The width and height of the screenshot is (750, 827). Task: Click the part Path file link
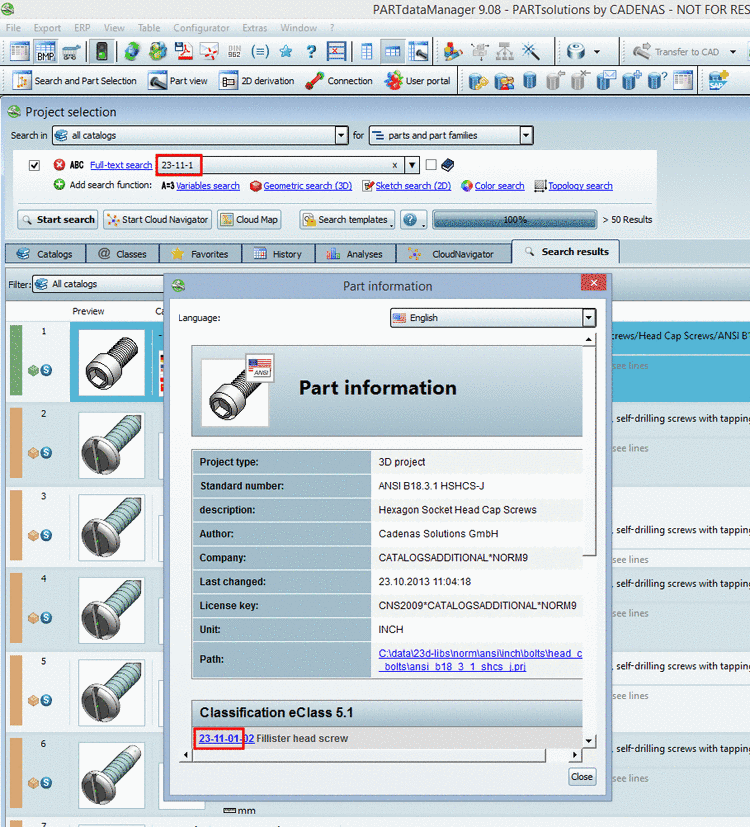(x=480, y=660)
